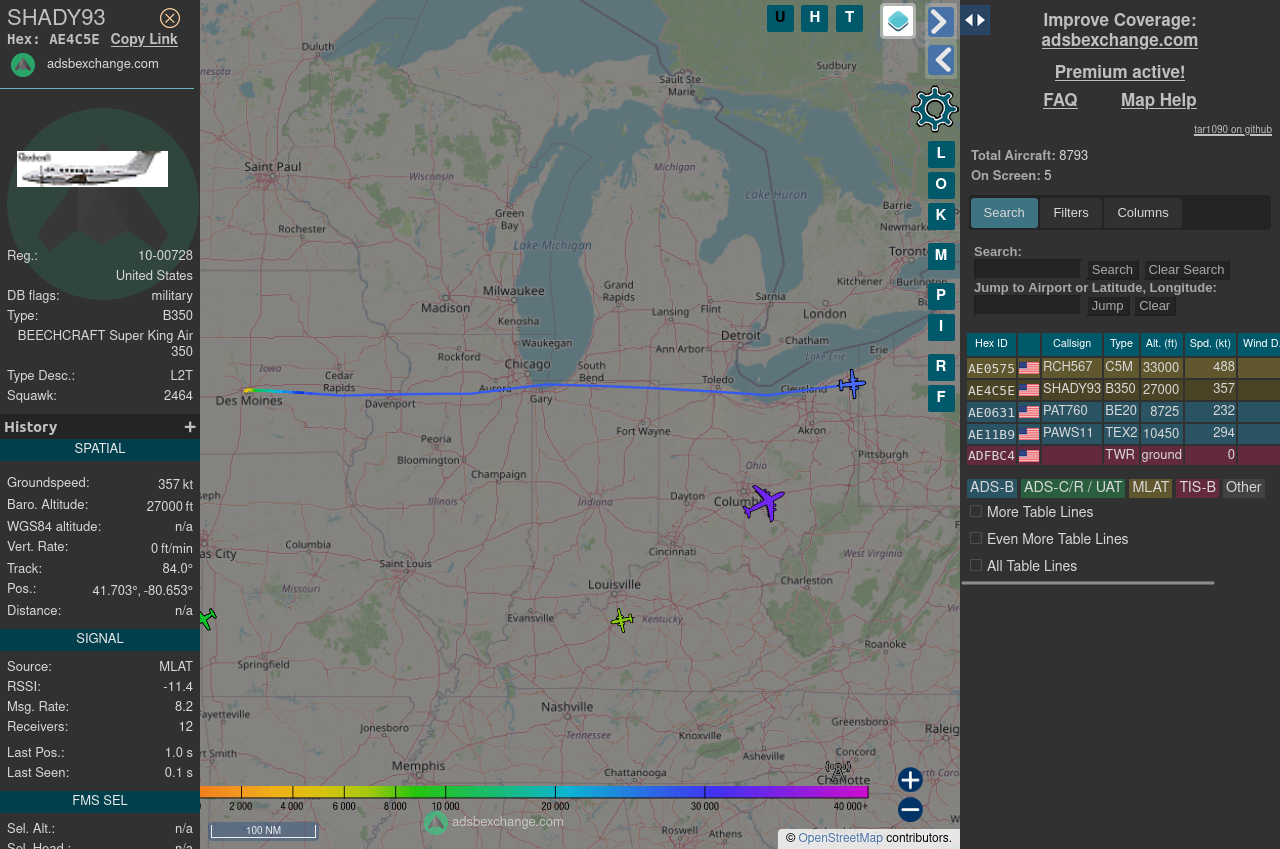Click the Search button
Screen dimensions: 1280x849
point(1112,270)
